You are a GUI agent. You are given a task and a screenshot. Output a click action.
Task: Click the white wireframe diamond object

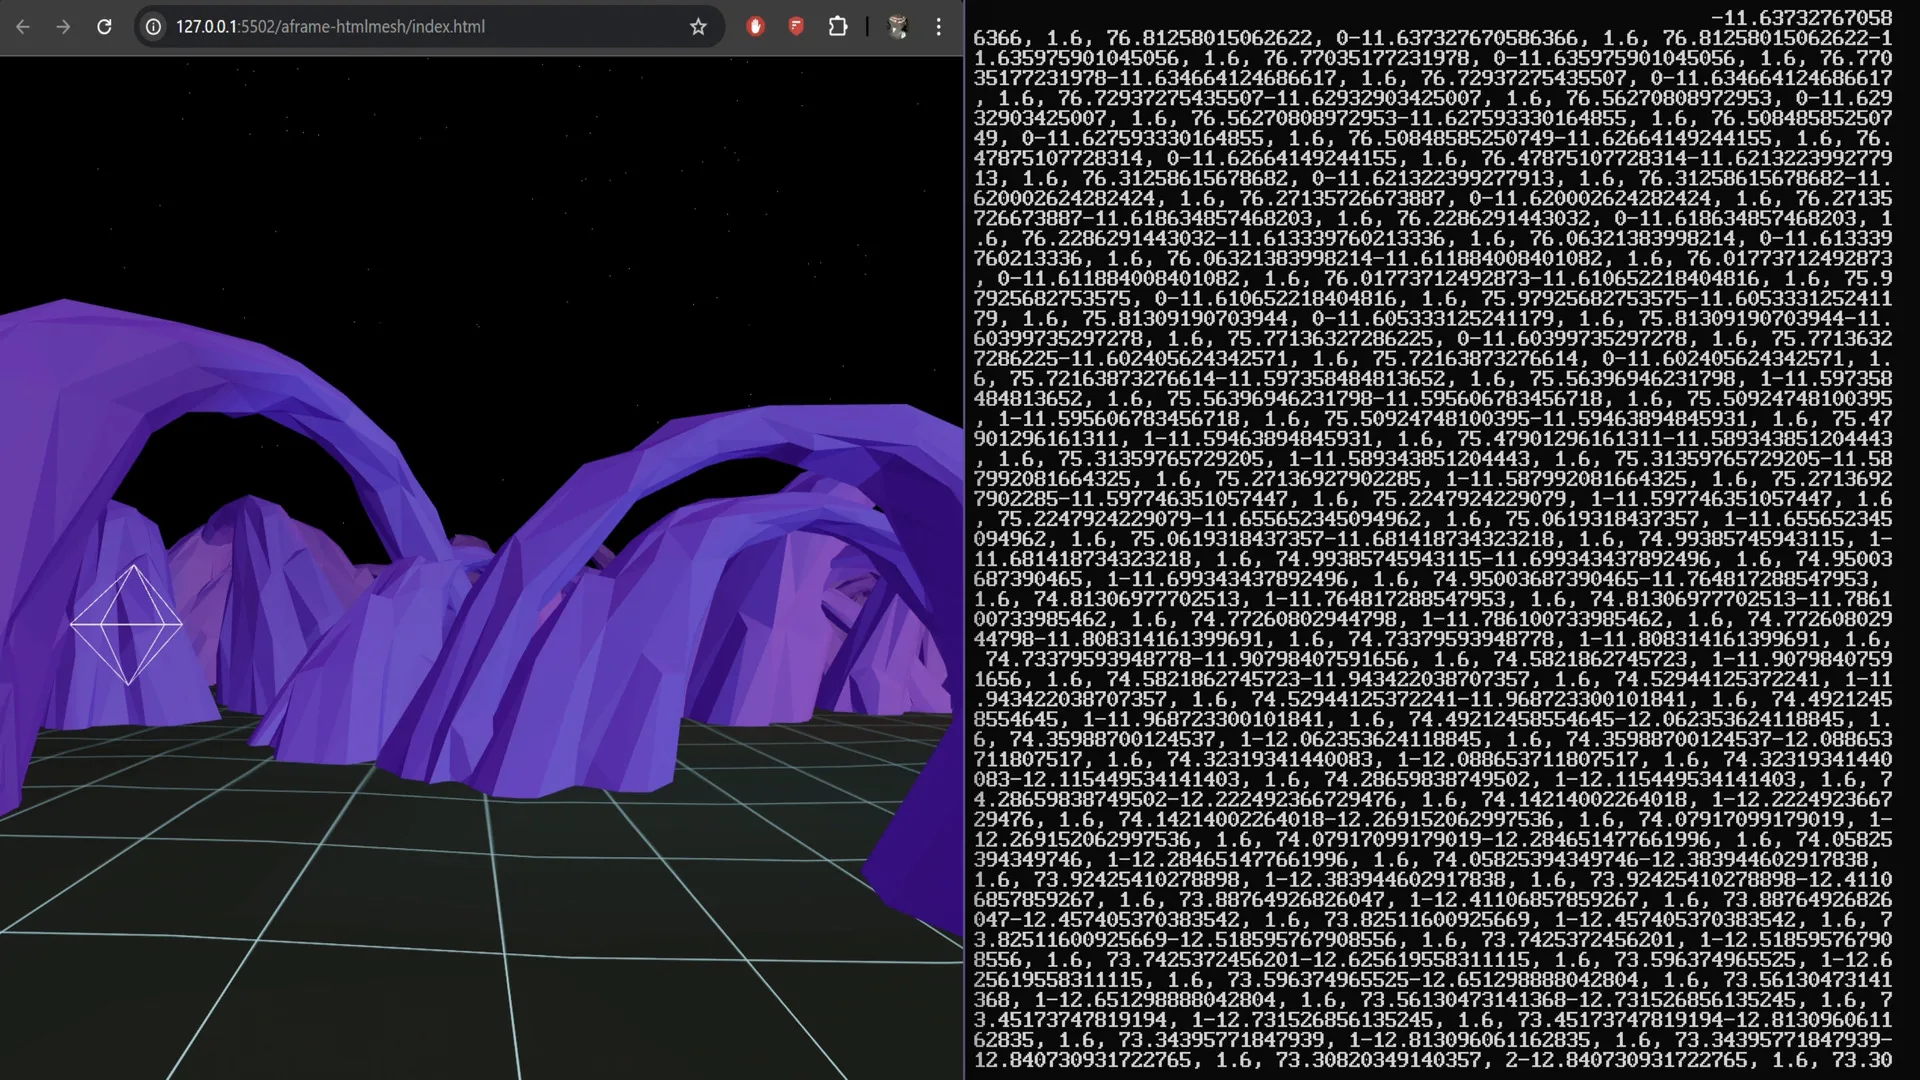(127, 625)
